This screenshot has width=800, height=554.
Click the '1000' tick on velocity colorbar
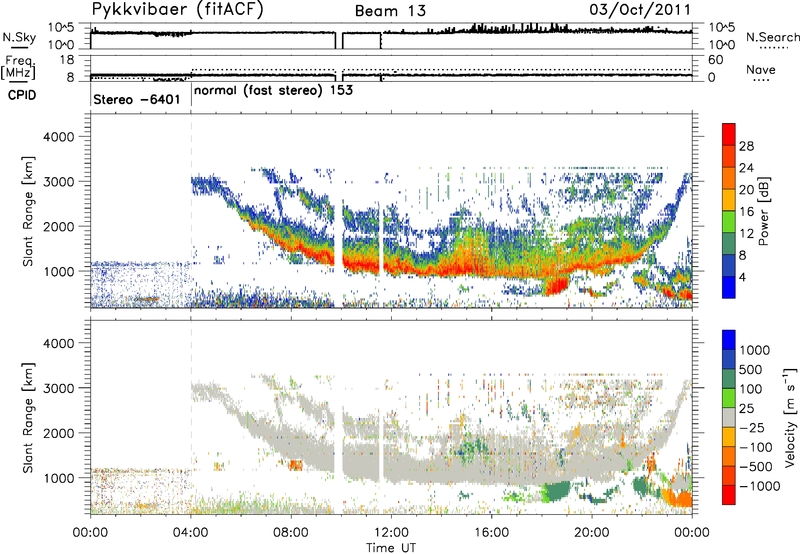pyautogui.click(x=755, y=350)
